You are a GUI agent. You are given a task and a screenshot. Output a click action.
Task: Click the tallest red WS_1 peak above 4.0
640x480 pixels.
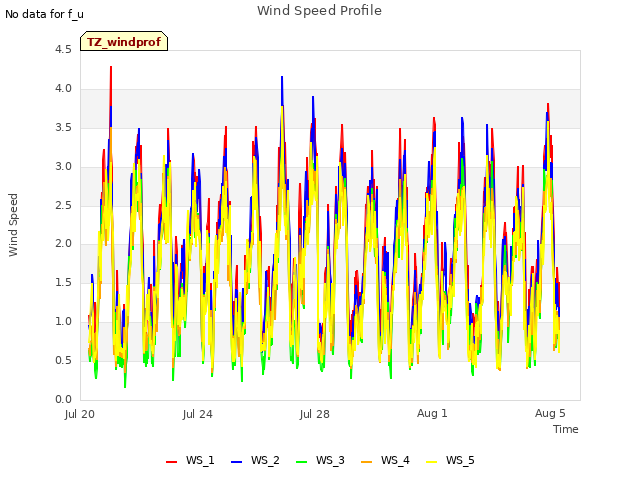coord(111,68)
